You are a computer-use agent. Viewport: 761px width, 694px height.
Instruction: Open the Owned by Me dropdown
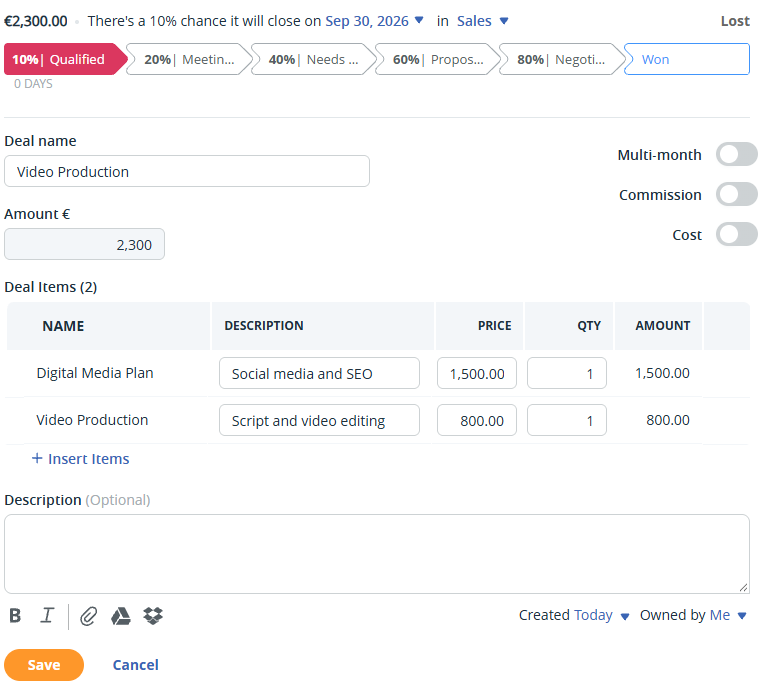point(728,615)
